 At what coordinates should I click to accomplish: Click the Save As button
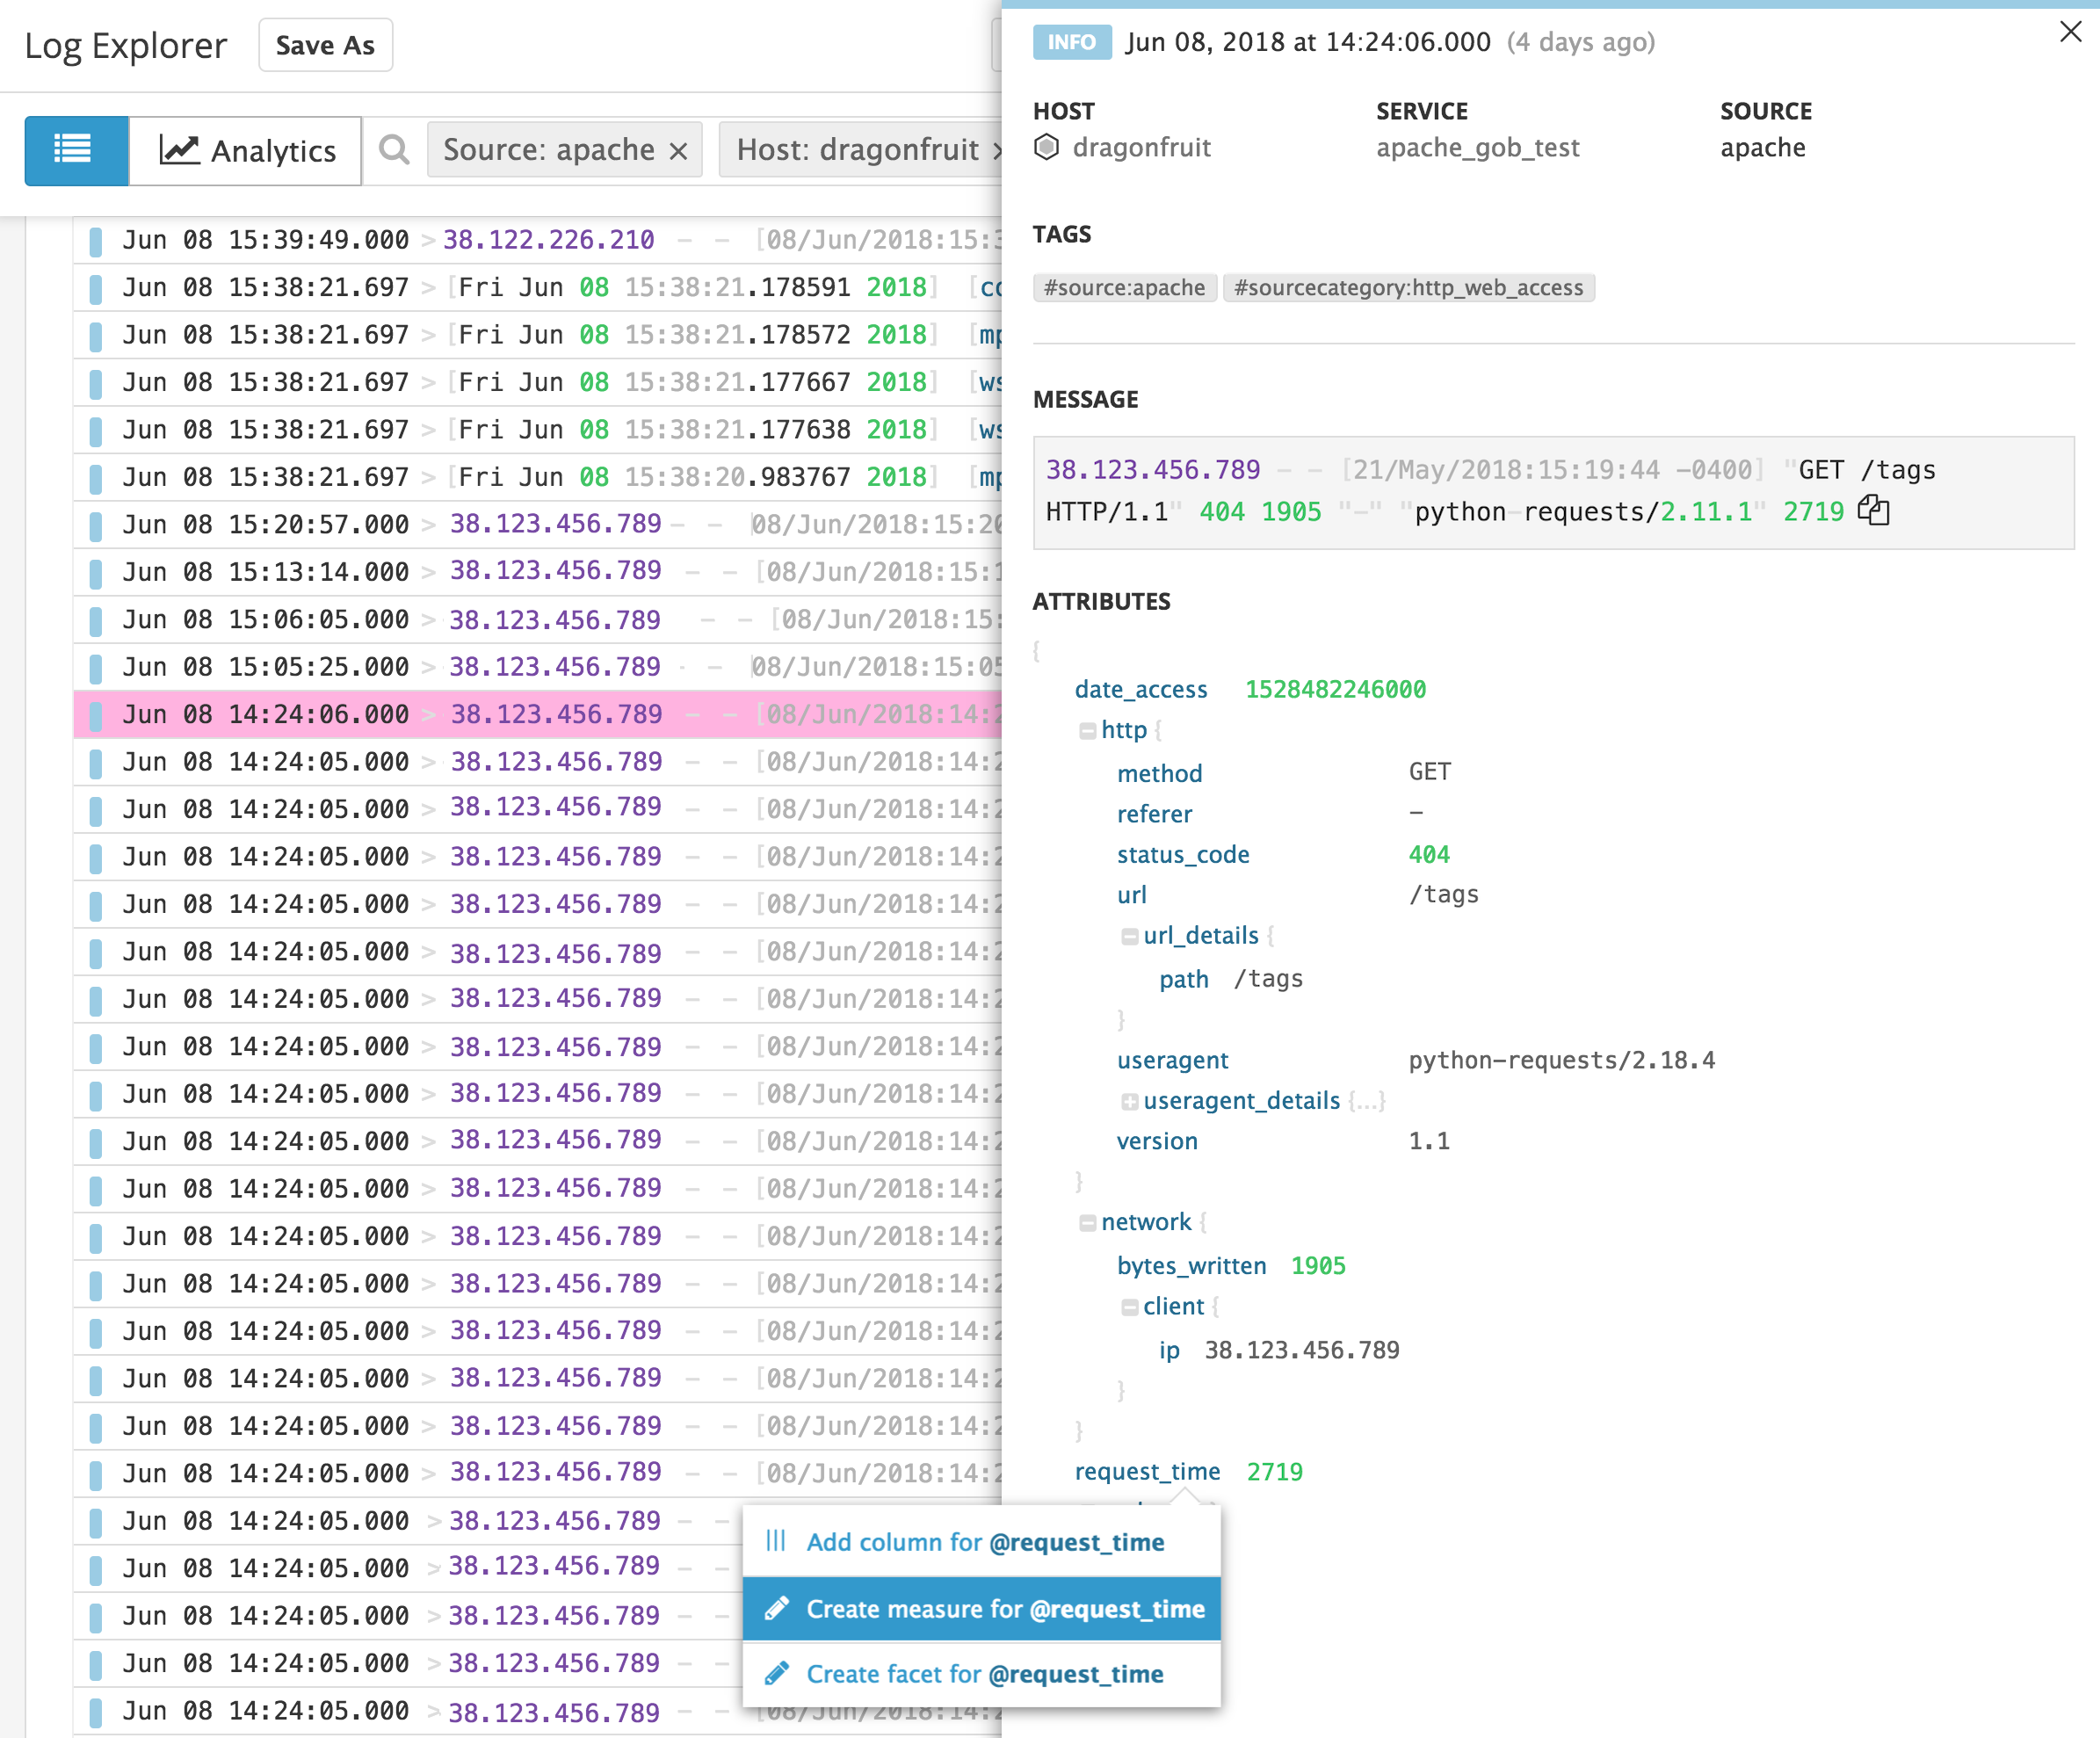[325, 44]
